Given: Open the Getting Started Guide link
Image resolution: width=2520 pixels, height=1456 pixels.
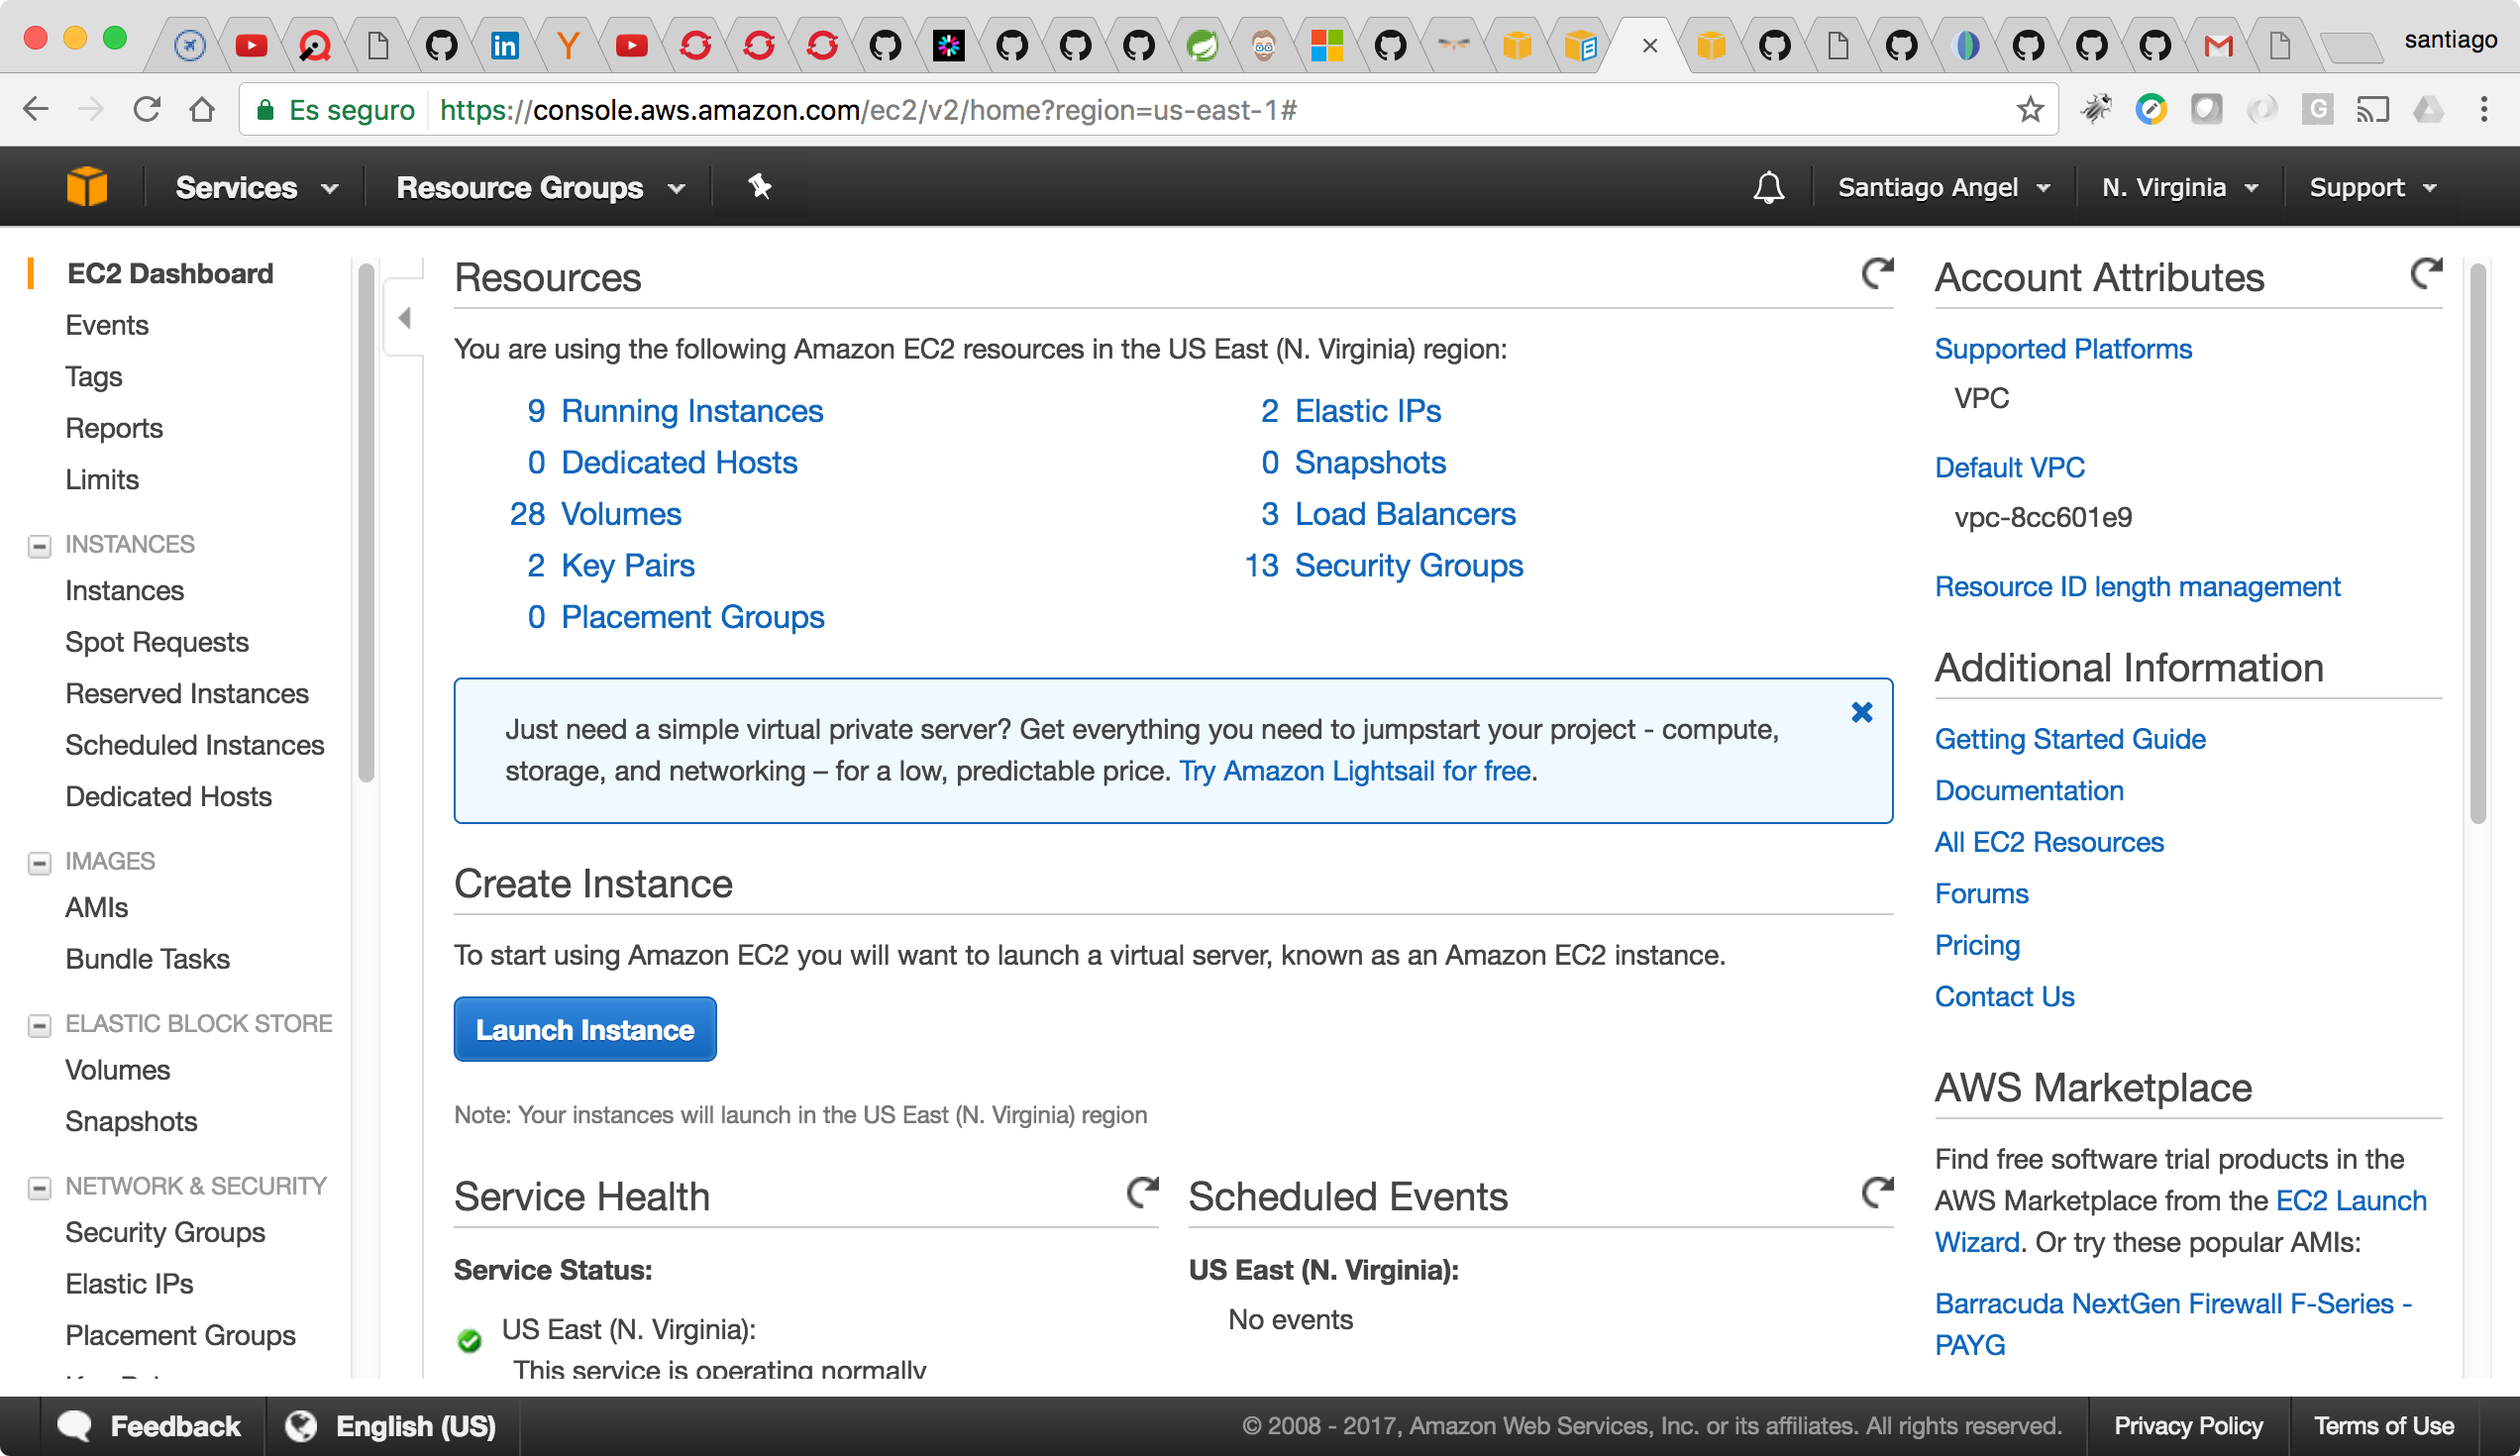Looking at the screenshot, I should [x=2070, y=739].
